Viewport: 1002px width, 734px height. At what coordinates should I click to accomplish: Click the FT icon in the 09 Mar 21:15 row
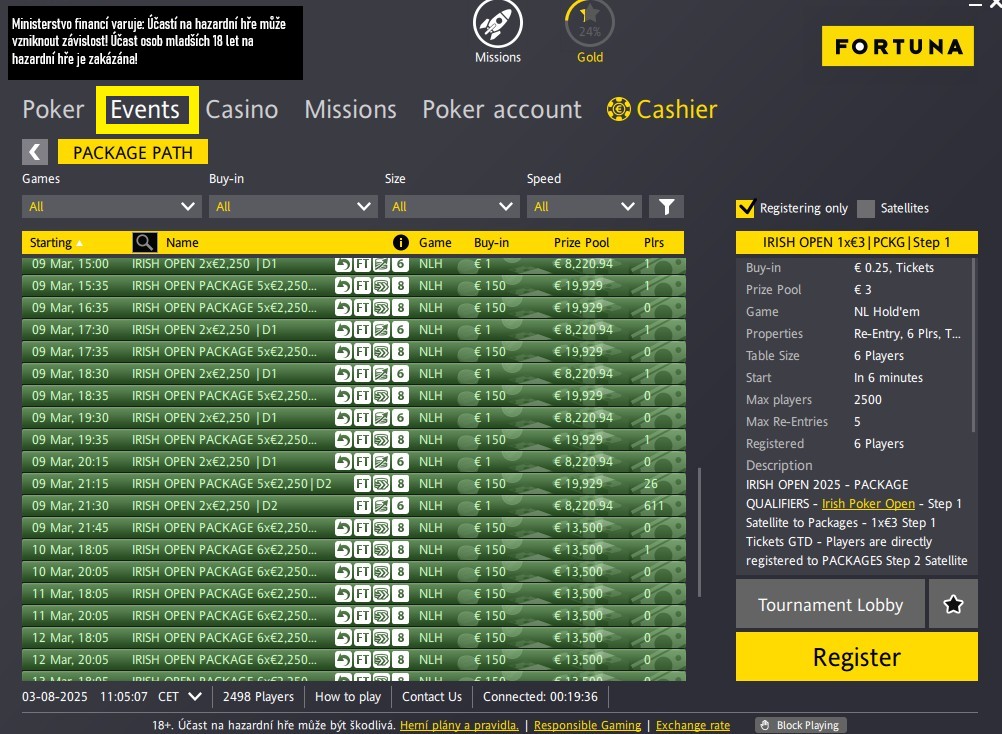click(362, 484)
